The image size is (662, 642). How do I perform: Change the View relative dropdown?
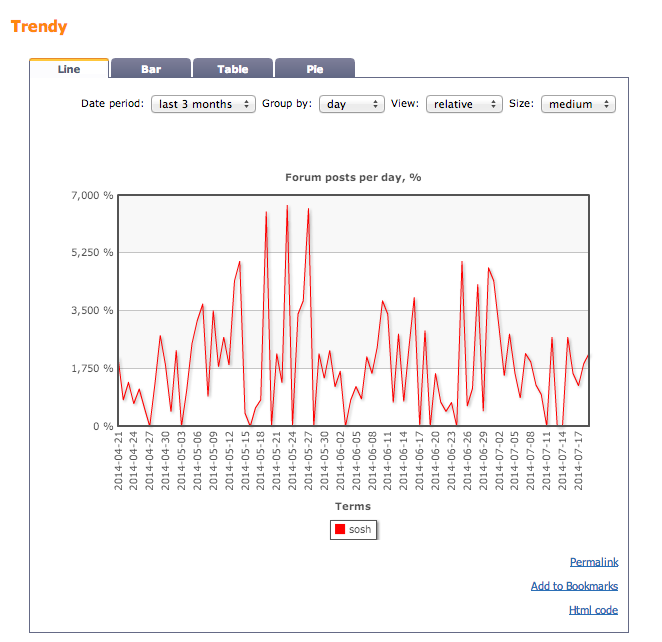[x=463, y=104]
